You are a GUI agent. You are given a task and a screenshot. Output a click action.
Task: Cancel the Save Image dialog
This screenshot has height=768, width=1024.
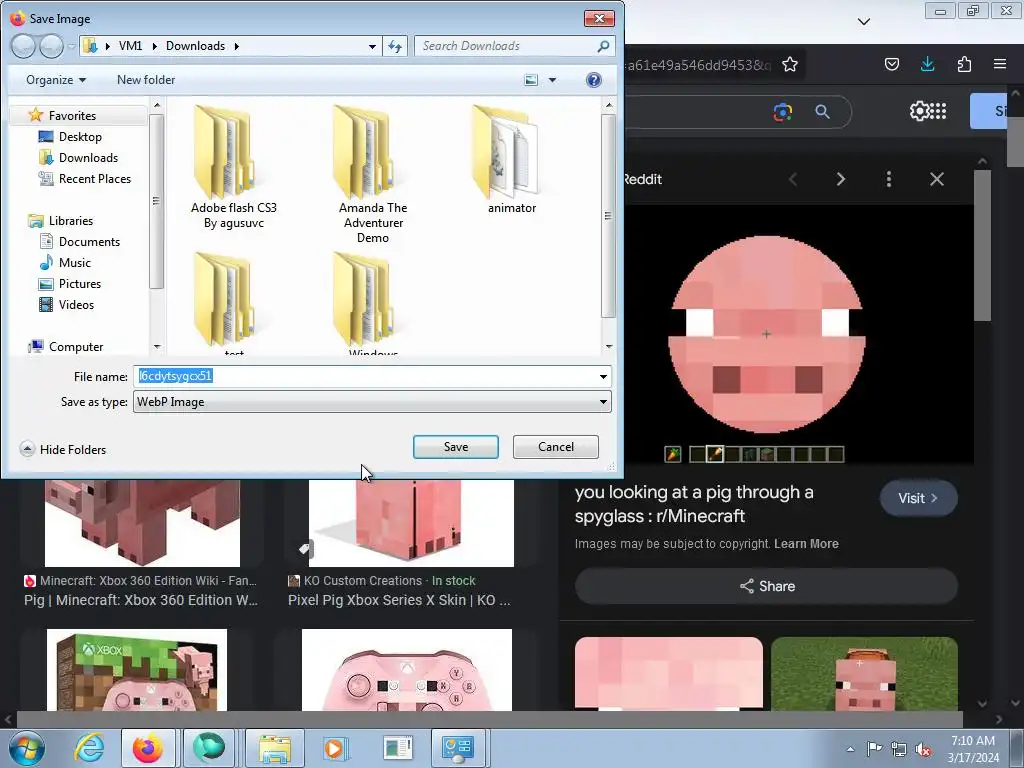[556, 447]
